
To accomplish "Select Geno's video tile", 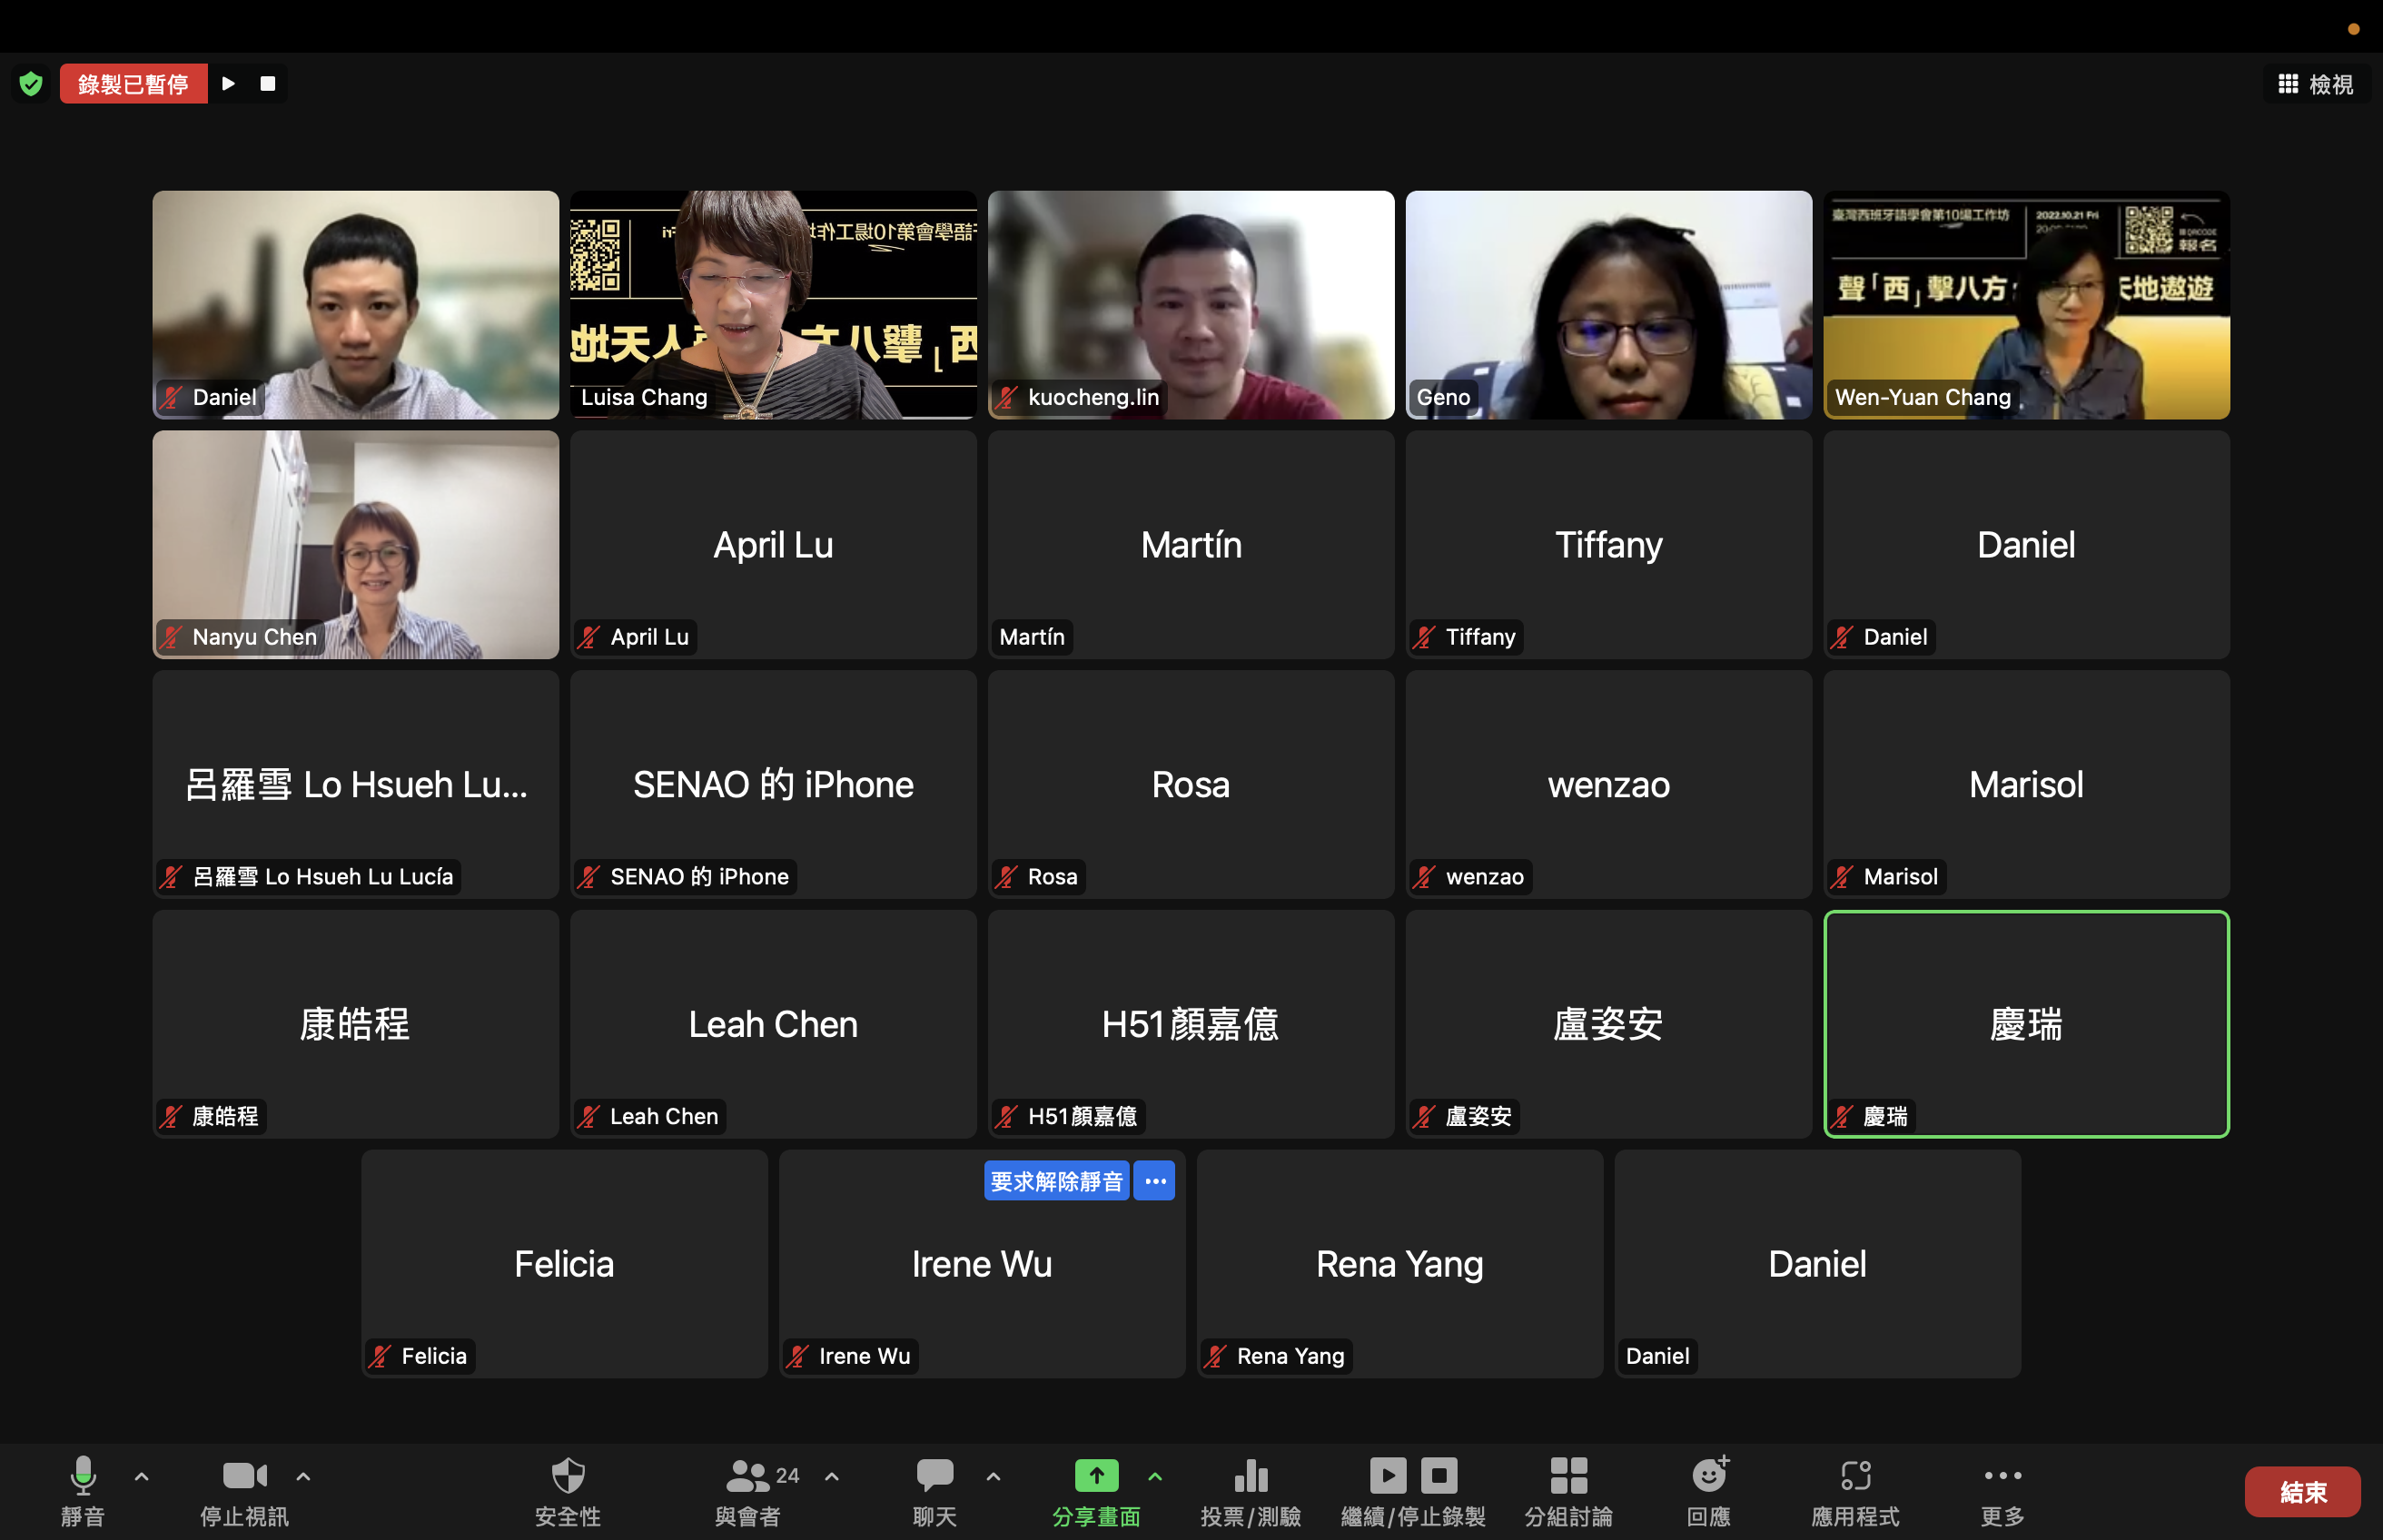I will (1609, 305).
